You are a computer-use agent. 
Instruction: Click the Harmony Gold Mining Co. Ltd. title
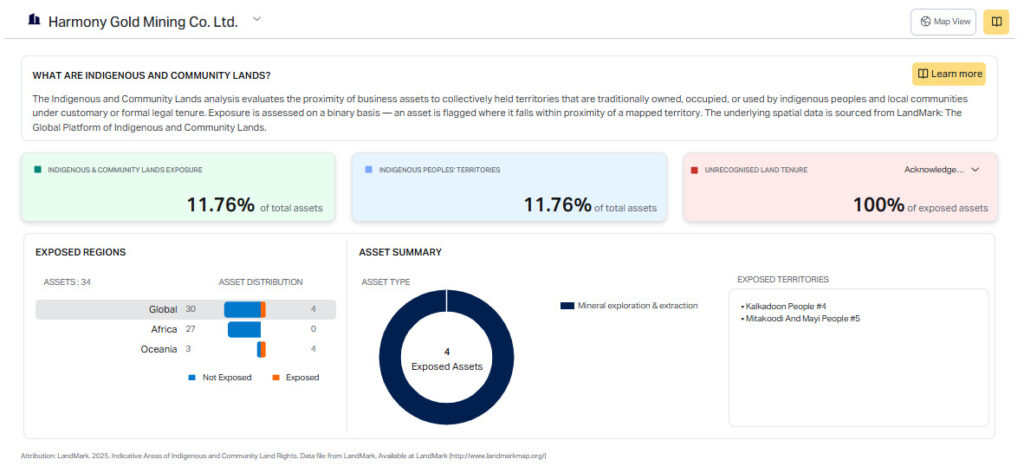point(143,22)
